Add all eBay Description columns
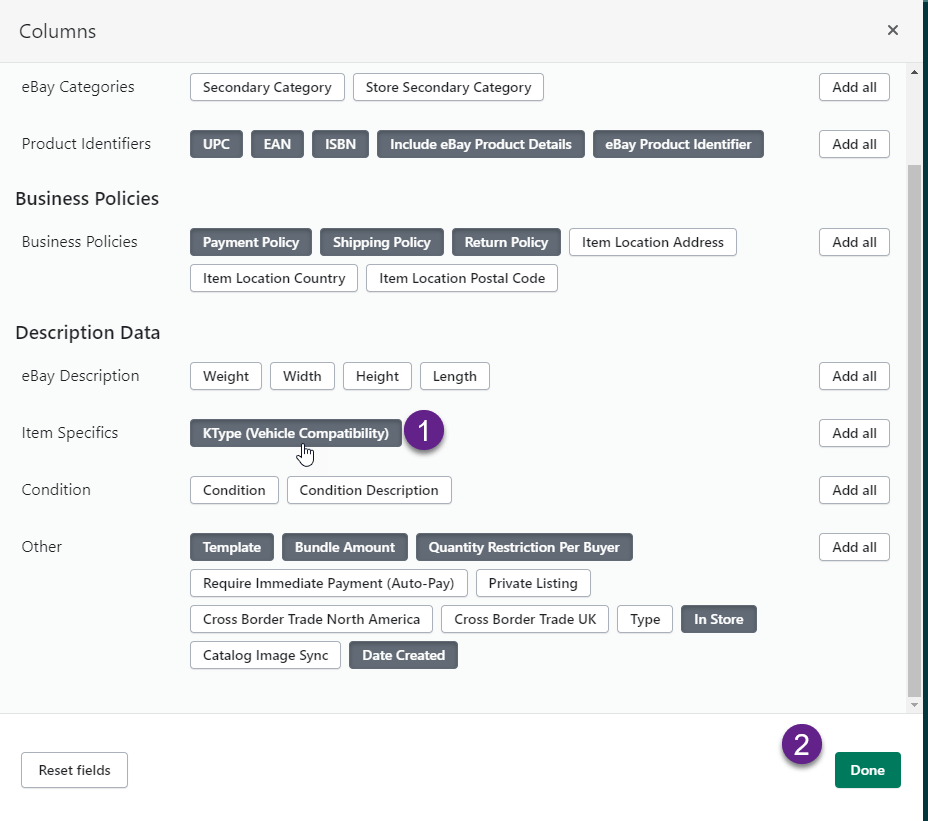Screen dimensions: 928x821 [854, 376]
